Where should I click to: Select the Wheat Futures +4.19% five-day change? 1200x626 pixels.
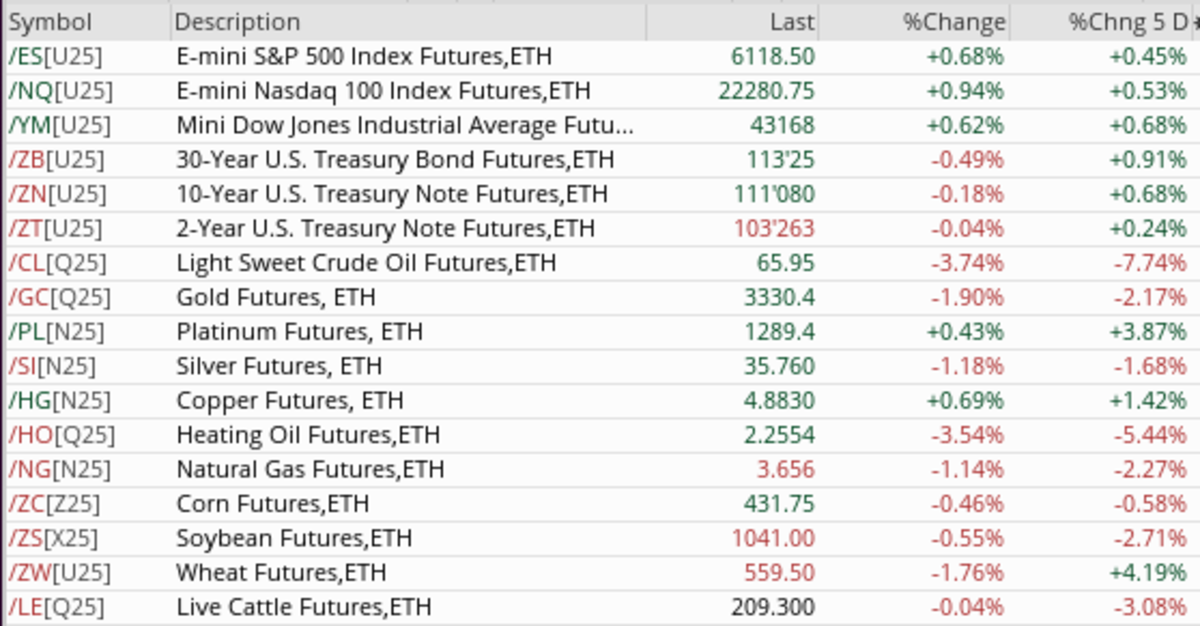(x=1148, y=573)
